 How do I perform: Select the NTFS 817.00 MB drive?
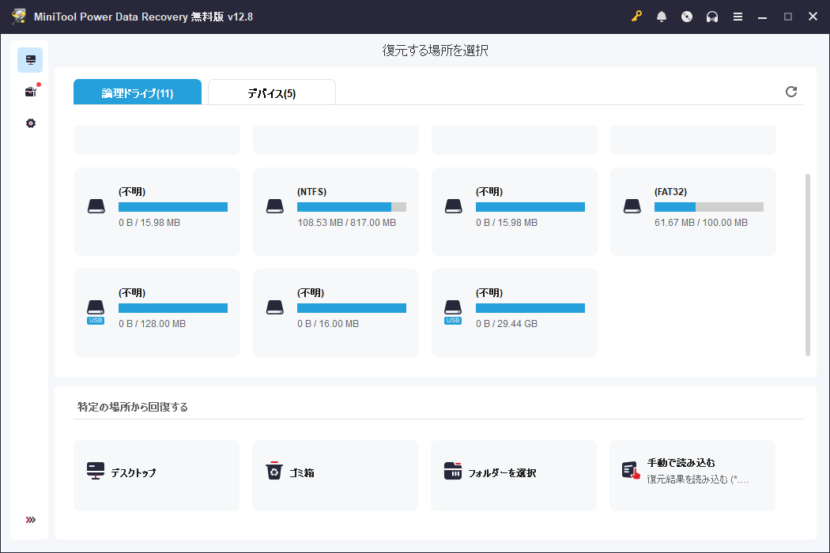[335, 211]
